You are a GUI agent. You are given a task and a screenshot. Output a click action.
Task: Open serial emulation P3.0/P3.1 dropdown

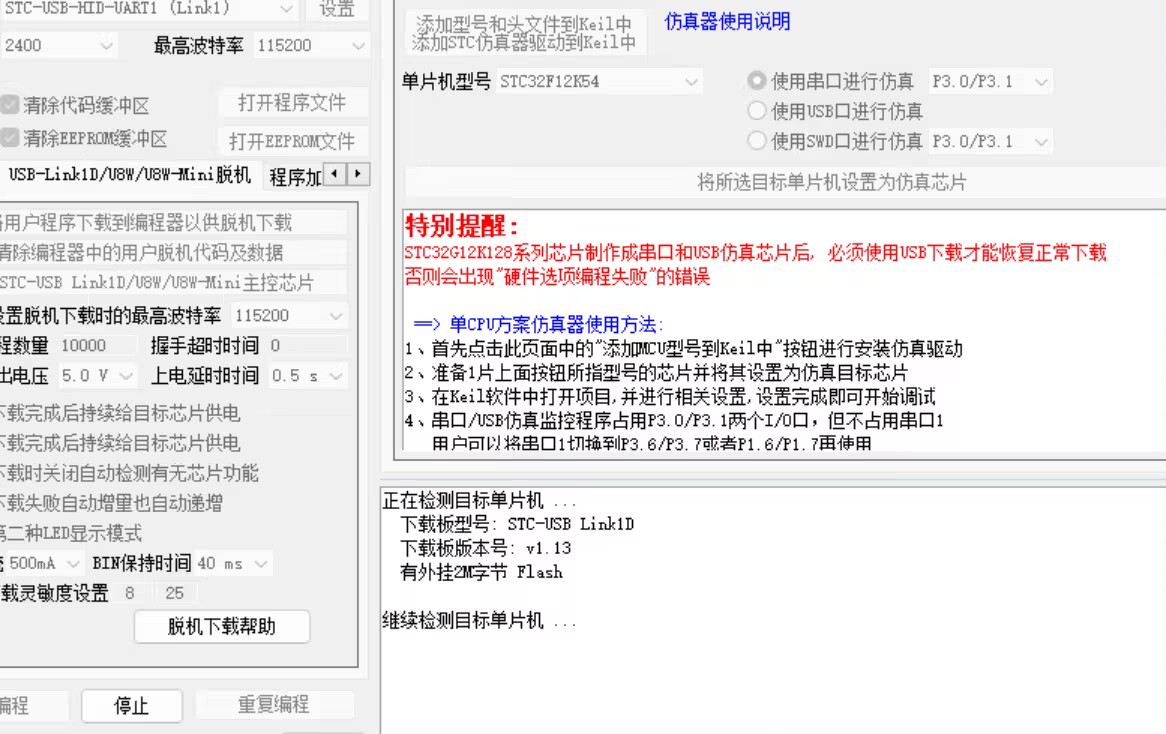[x=989, y=81]
